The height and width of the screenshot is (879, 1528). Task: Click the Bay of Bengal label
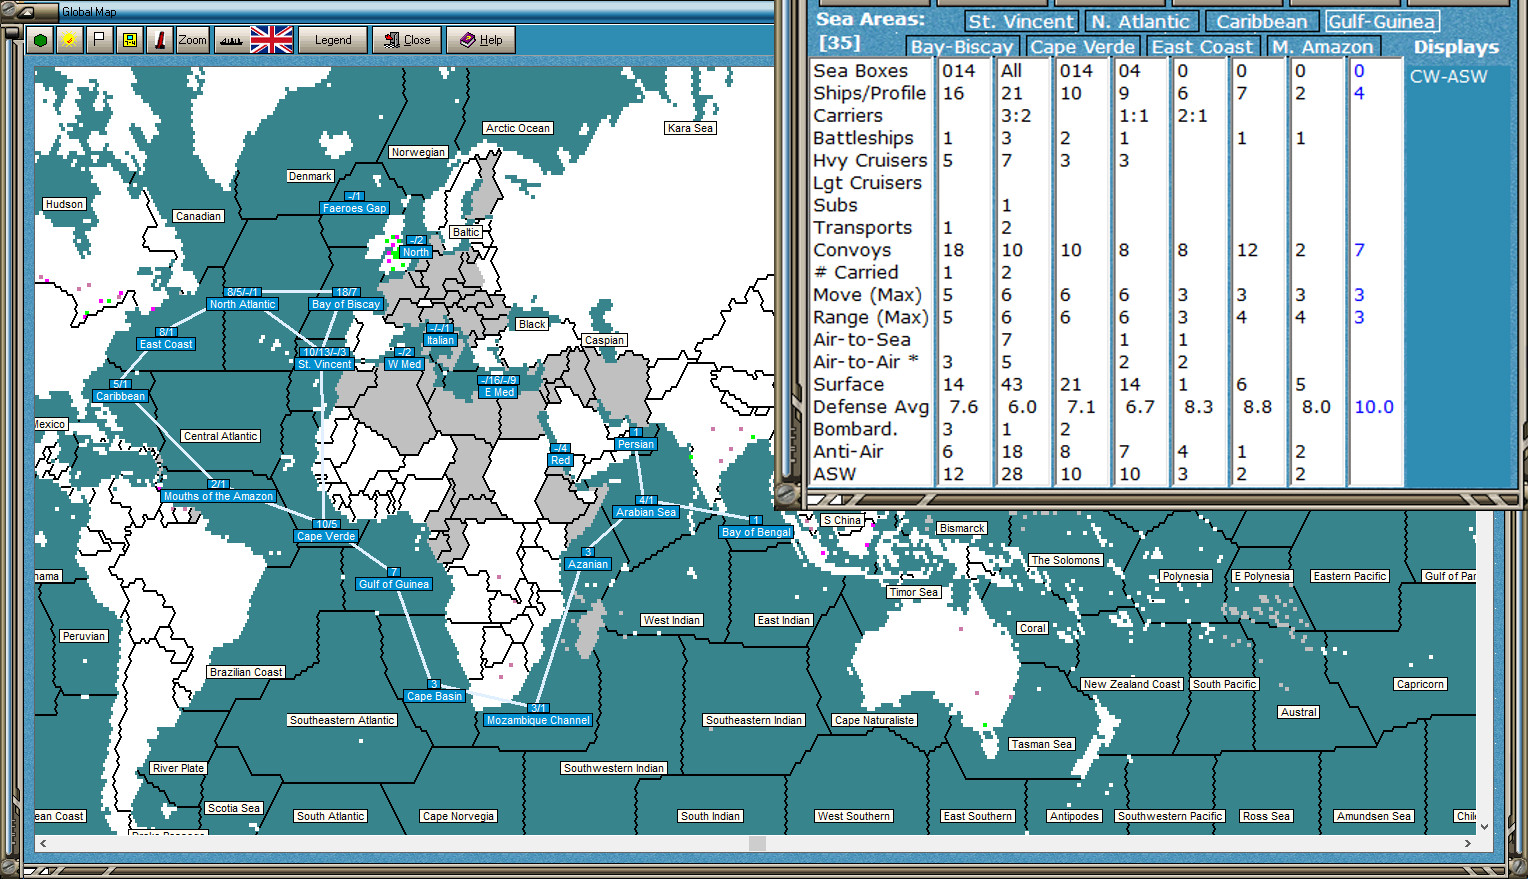756,532
